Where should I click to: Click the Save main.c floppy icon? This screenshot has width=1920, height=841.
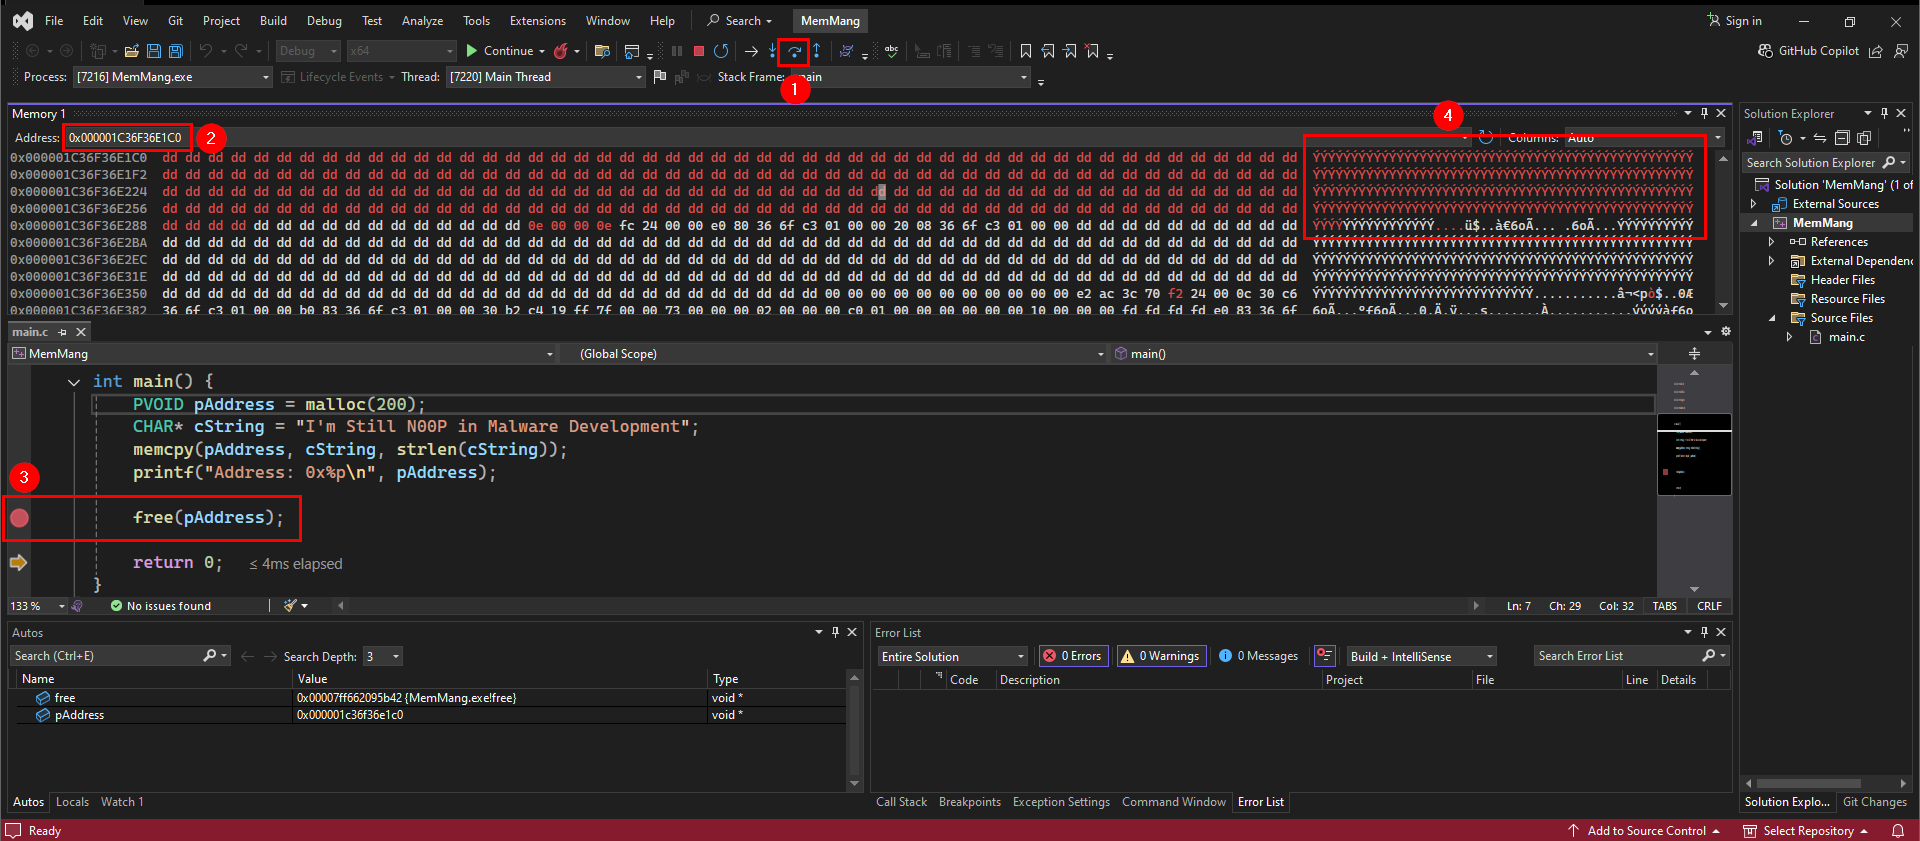154,51
